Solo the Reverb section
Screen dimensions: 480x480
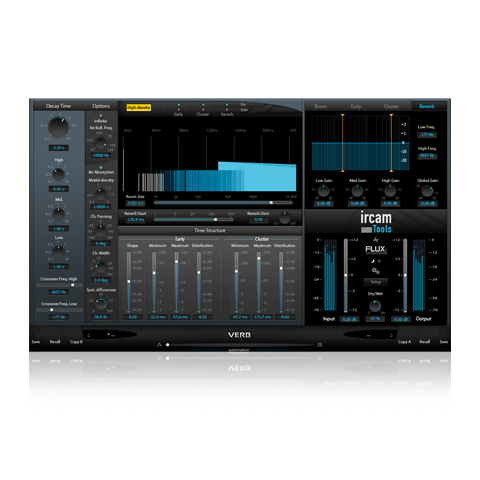[227, 109]
